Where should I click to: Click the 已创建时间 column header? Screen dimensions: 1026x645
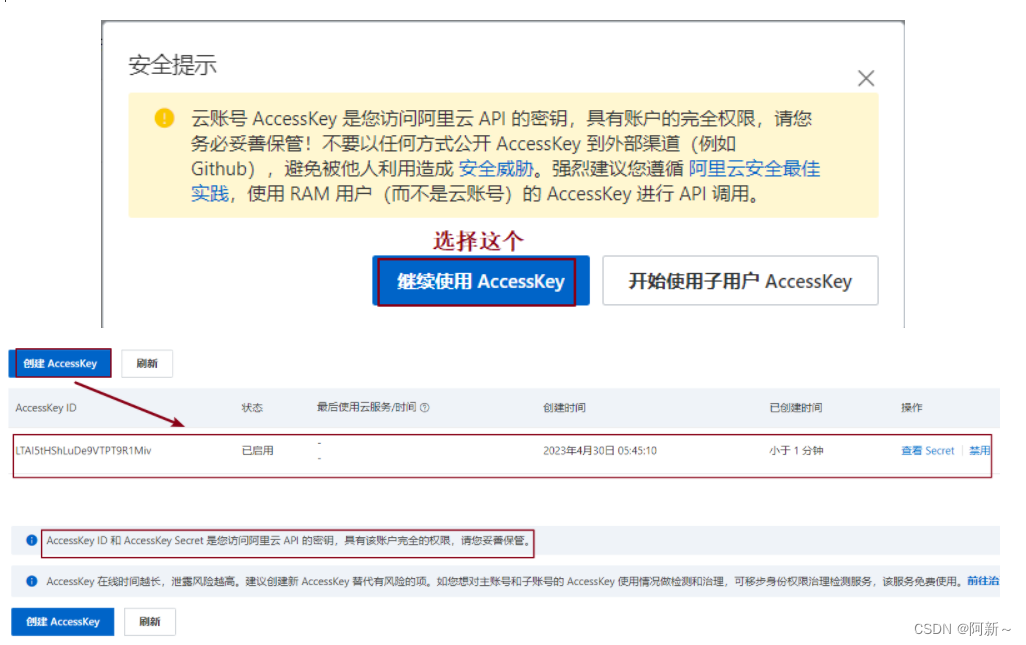(796, 408)
